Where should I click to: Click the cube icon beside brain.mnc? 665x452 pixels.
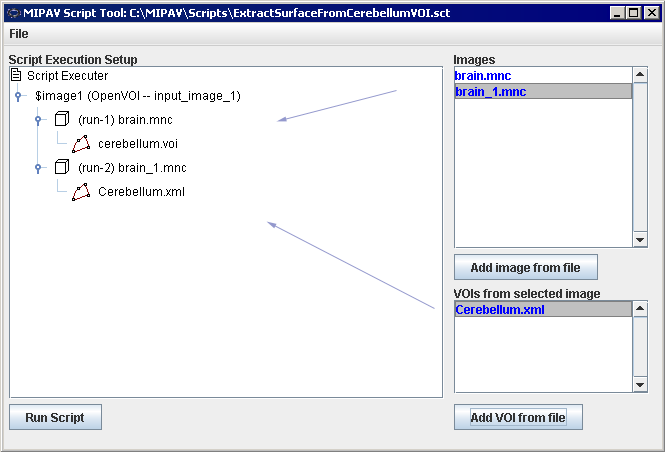(62, 119)
